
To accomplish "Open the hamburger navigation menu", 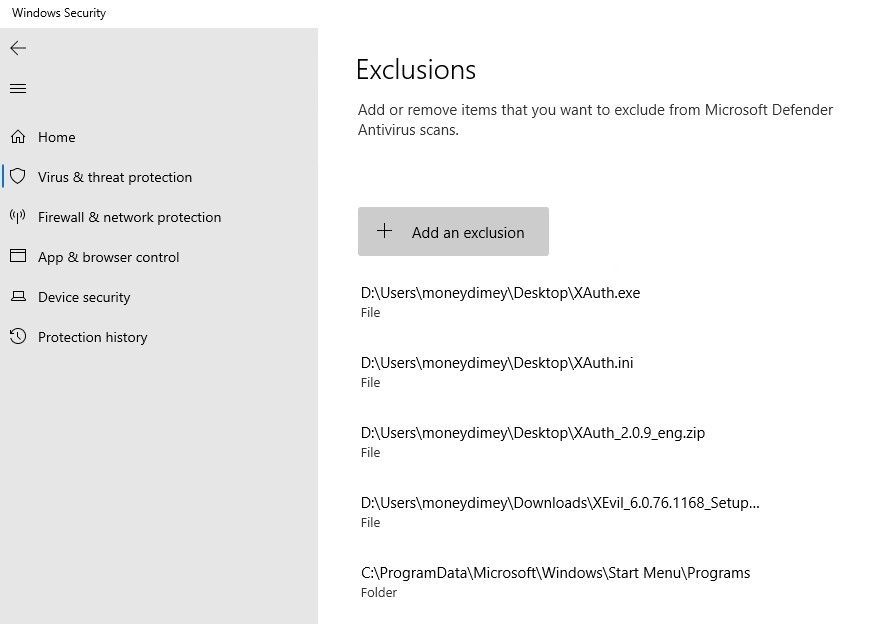I will click(x=18, y=88).
